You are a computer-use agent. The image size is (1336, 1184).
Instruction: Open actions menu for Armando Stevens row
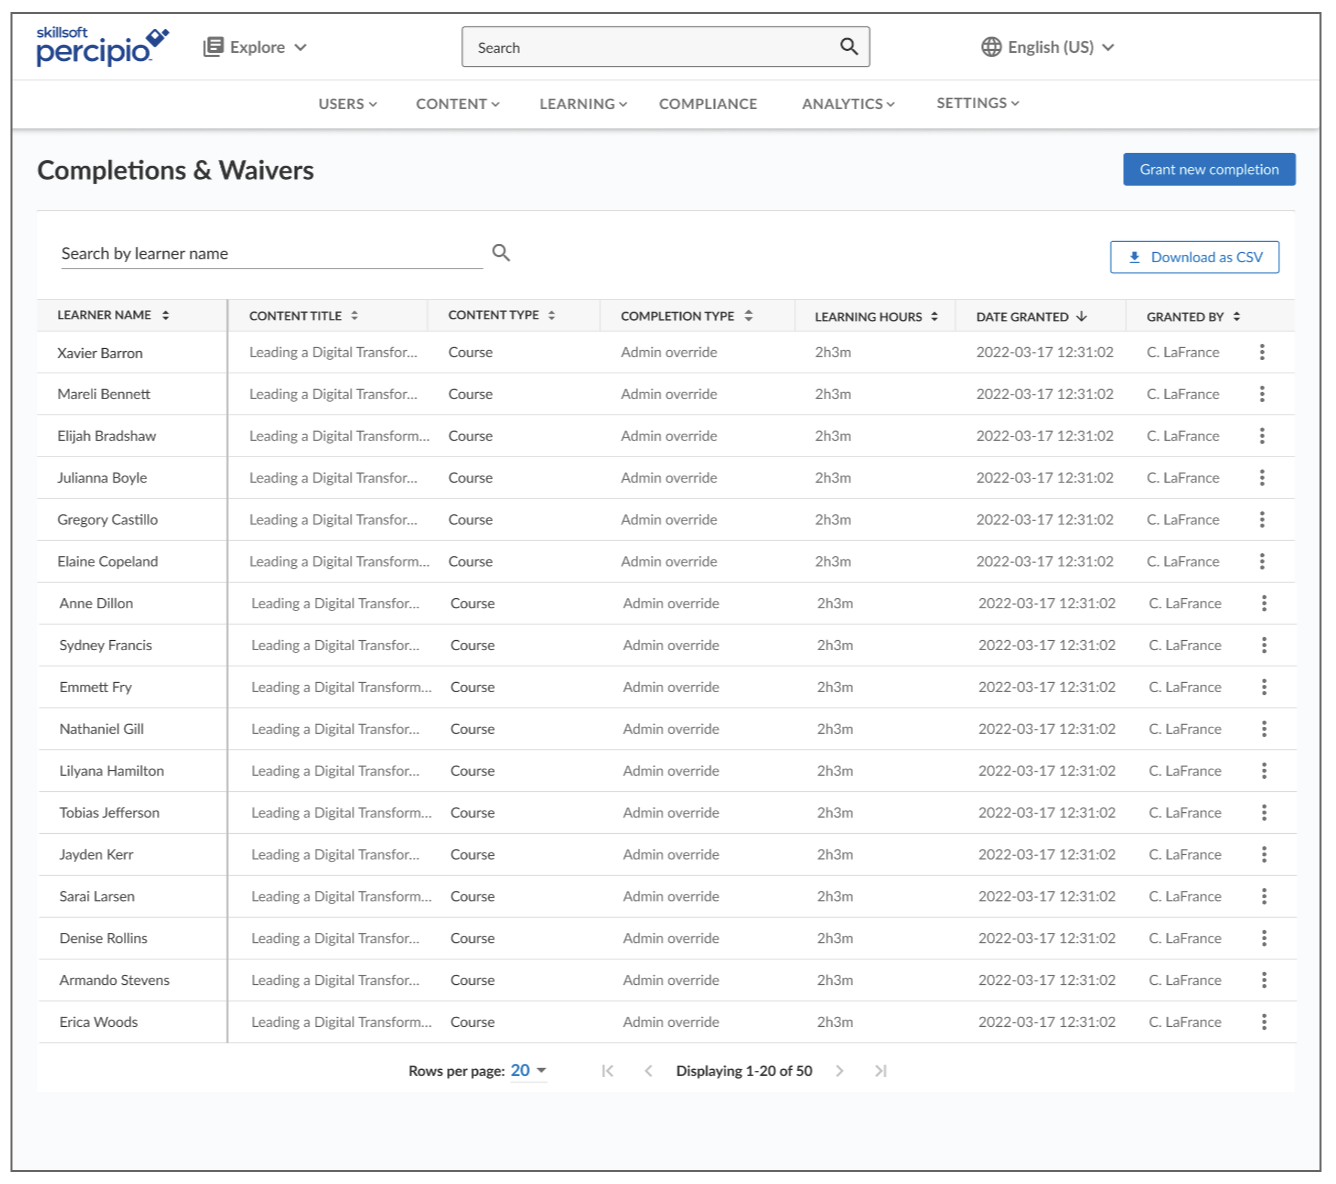[1264, 980]
